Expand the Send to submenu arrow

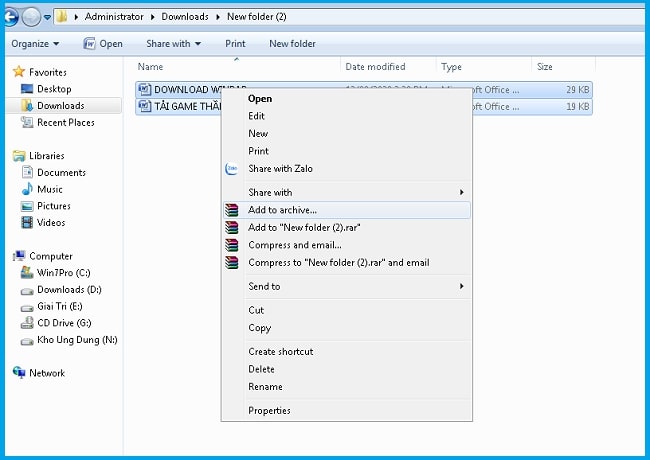[461, 287]
